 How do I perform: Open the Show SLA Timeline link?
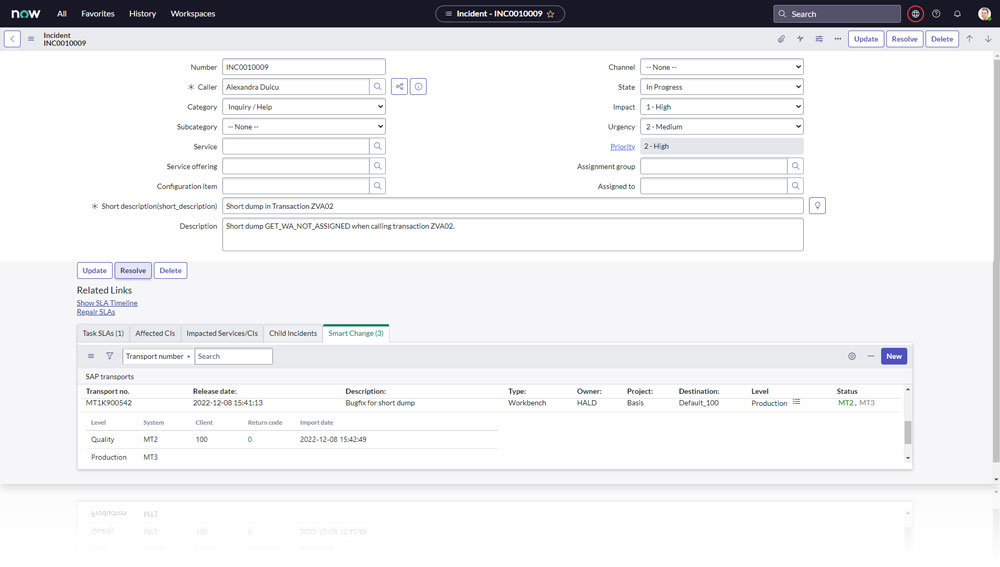tap(107, 303)
